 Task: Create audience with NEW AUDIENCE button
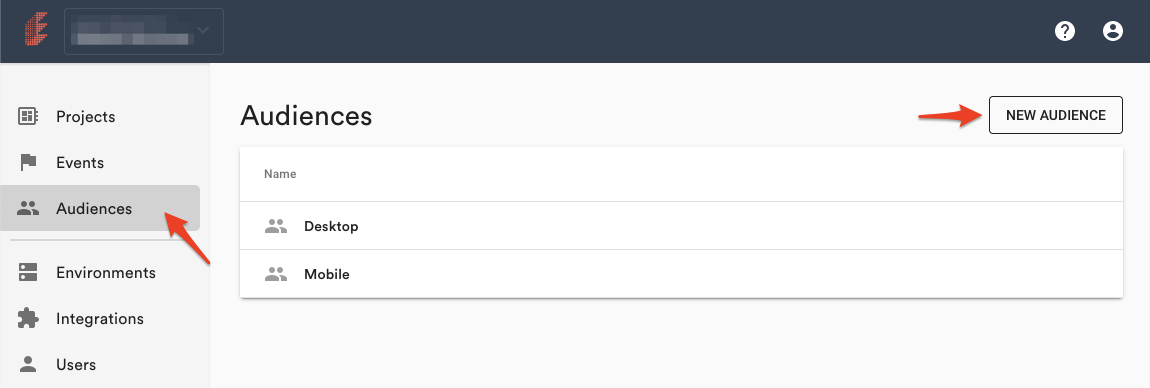pos(1055,115)
